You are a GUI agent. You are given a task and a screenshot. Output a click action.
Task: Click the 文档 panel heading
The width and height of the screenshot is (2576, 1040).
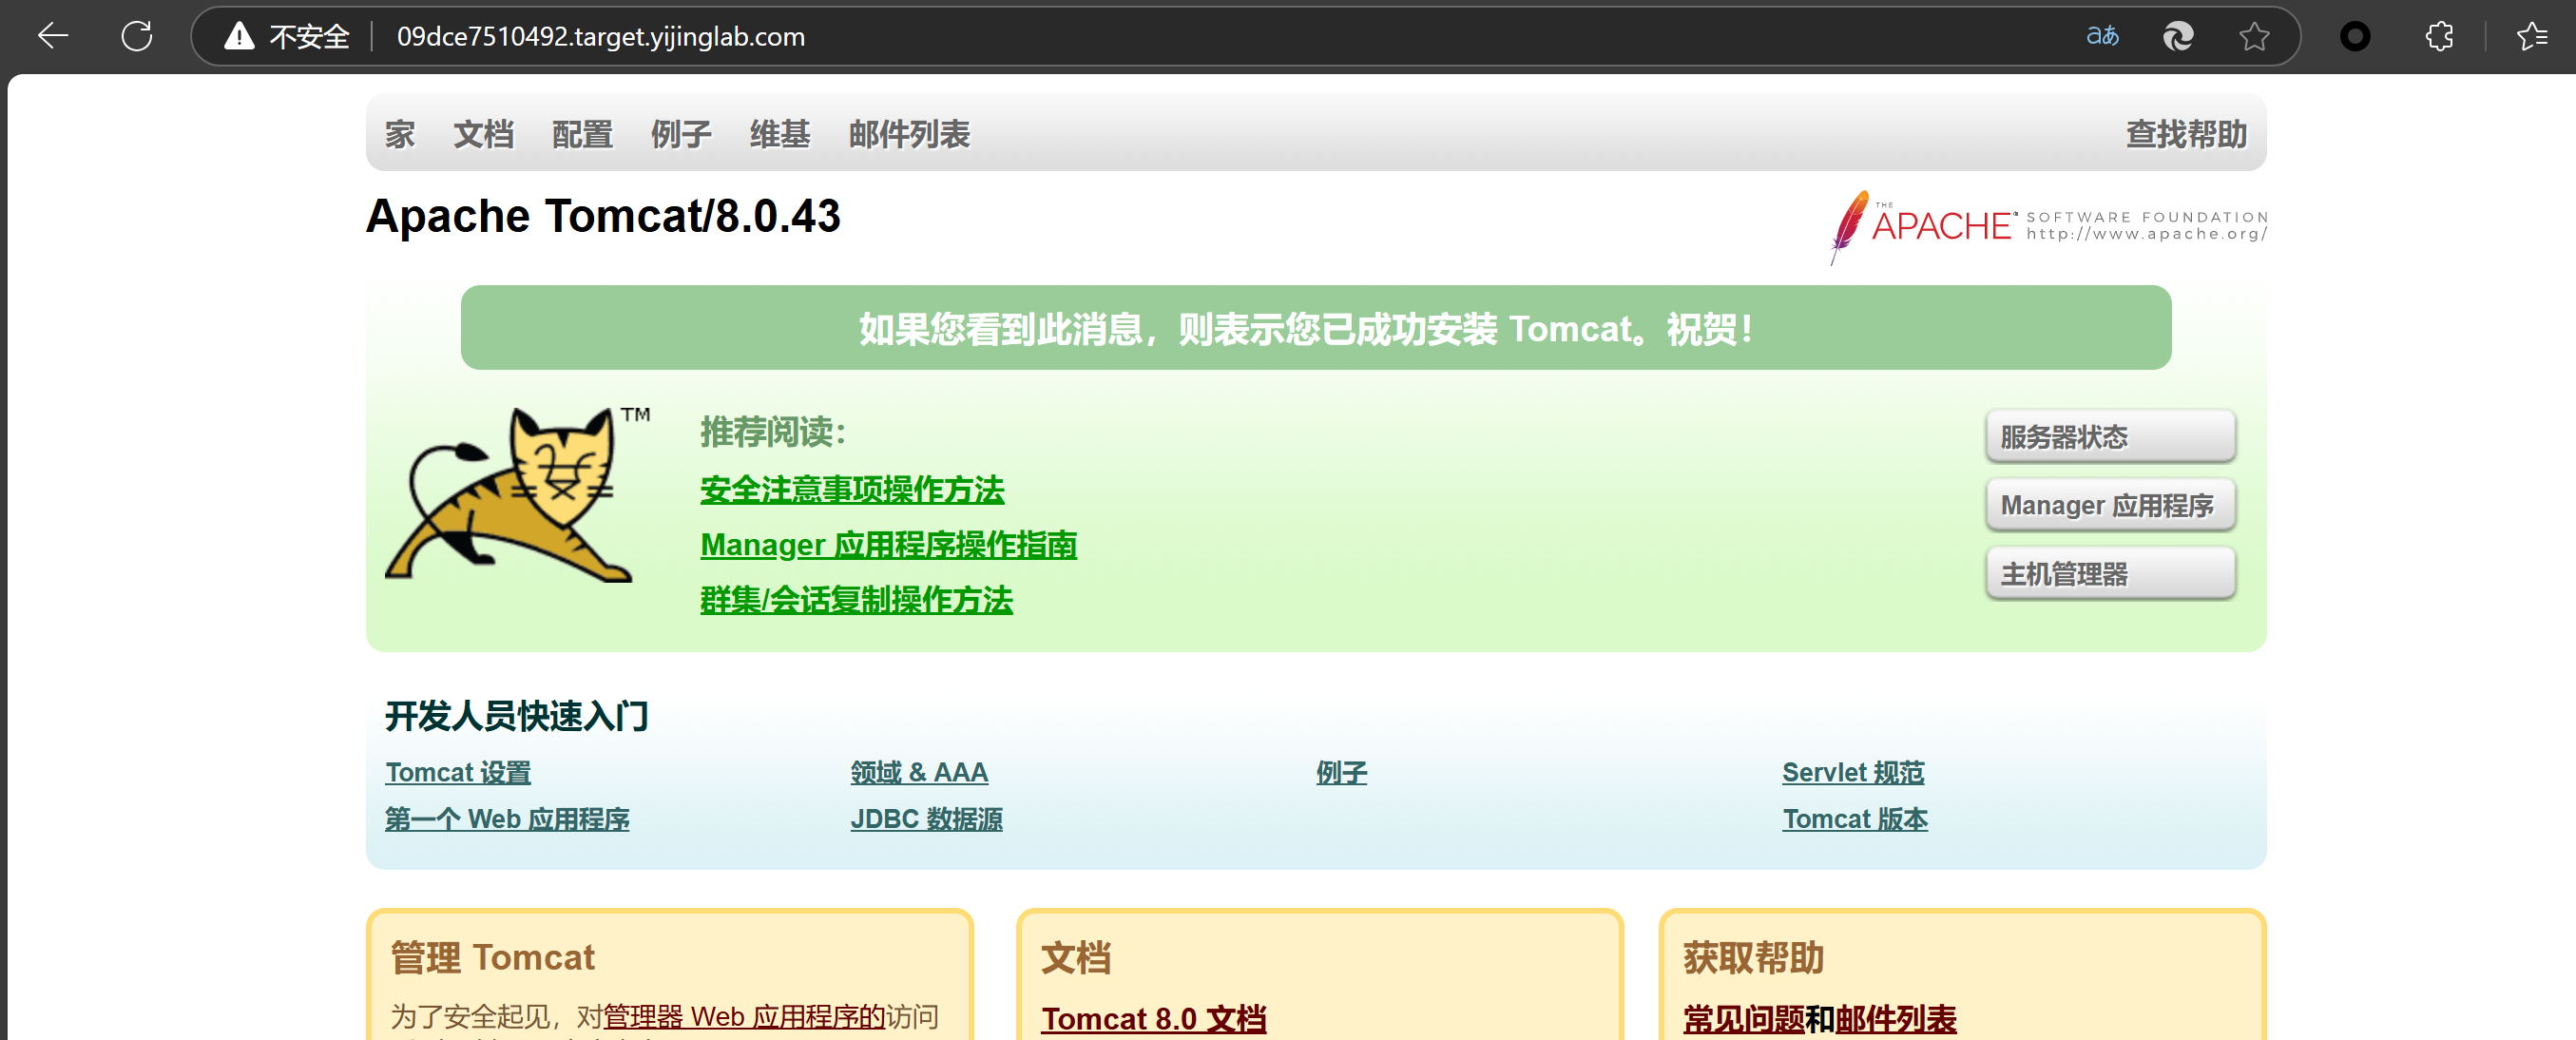(x=1076, y=958)
